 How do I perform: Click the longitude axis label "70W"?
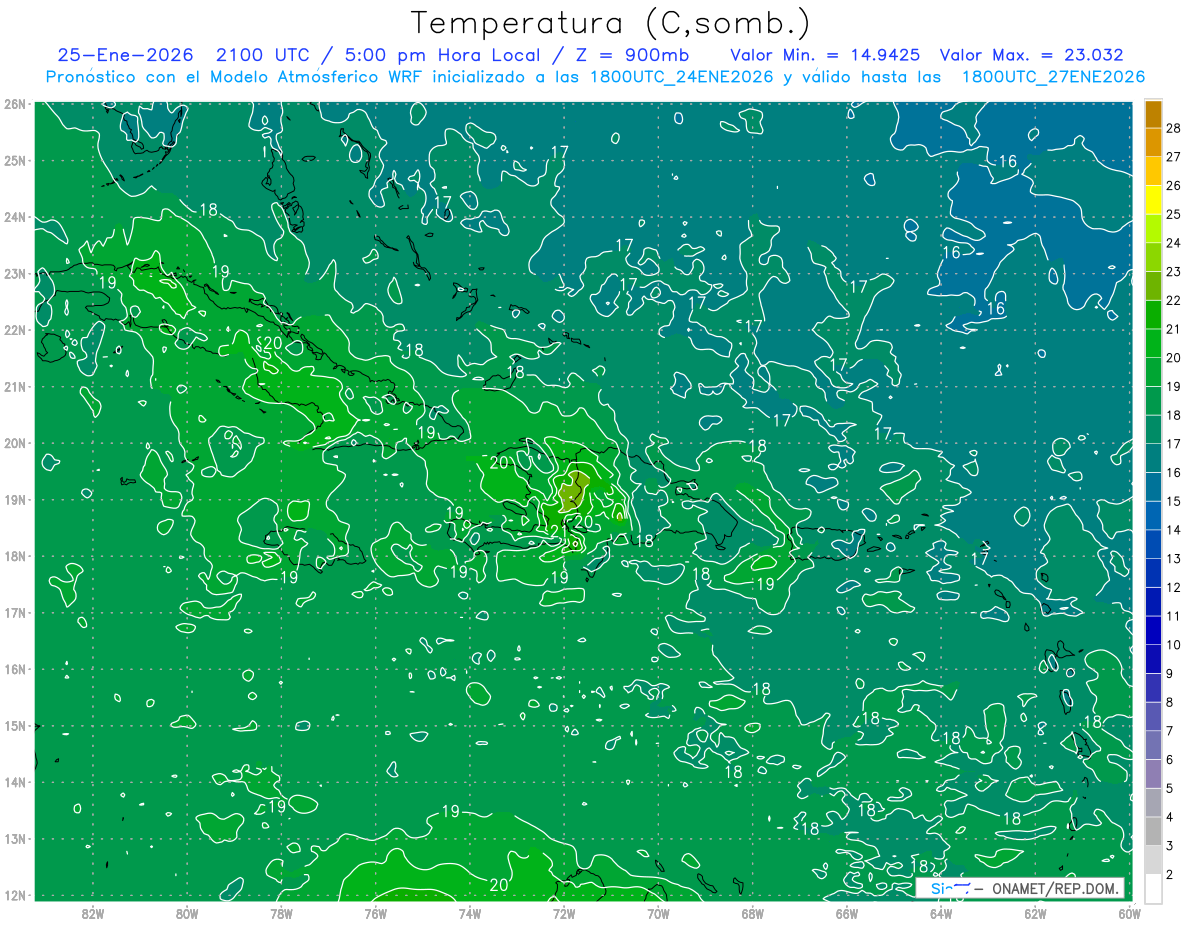(658, 913)
